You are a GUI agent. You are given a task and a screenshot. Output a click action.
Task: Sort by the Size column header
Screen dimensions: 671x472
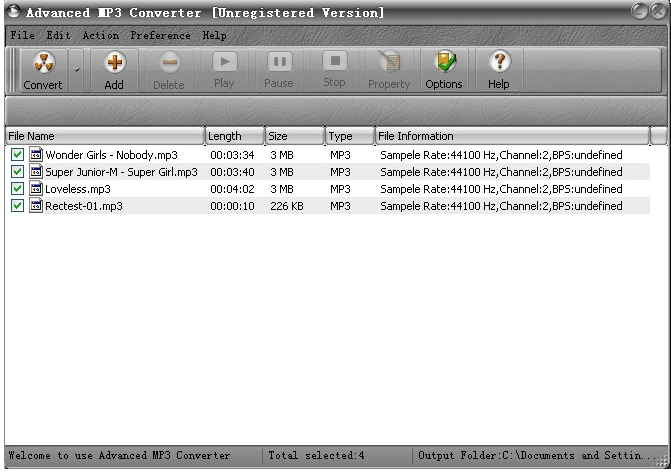pos(295,136)
